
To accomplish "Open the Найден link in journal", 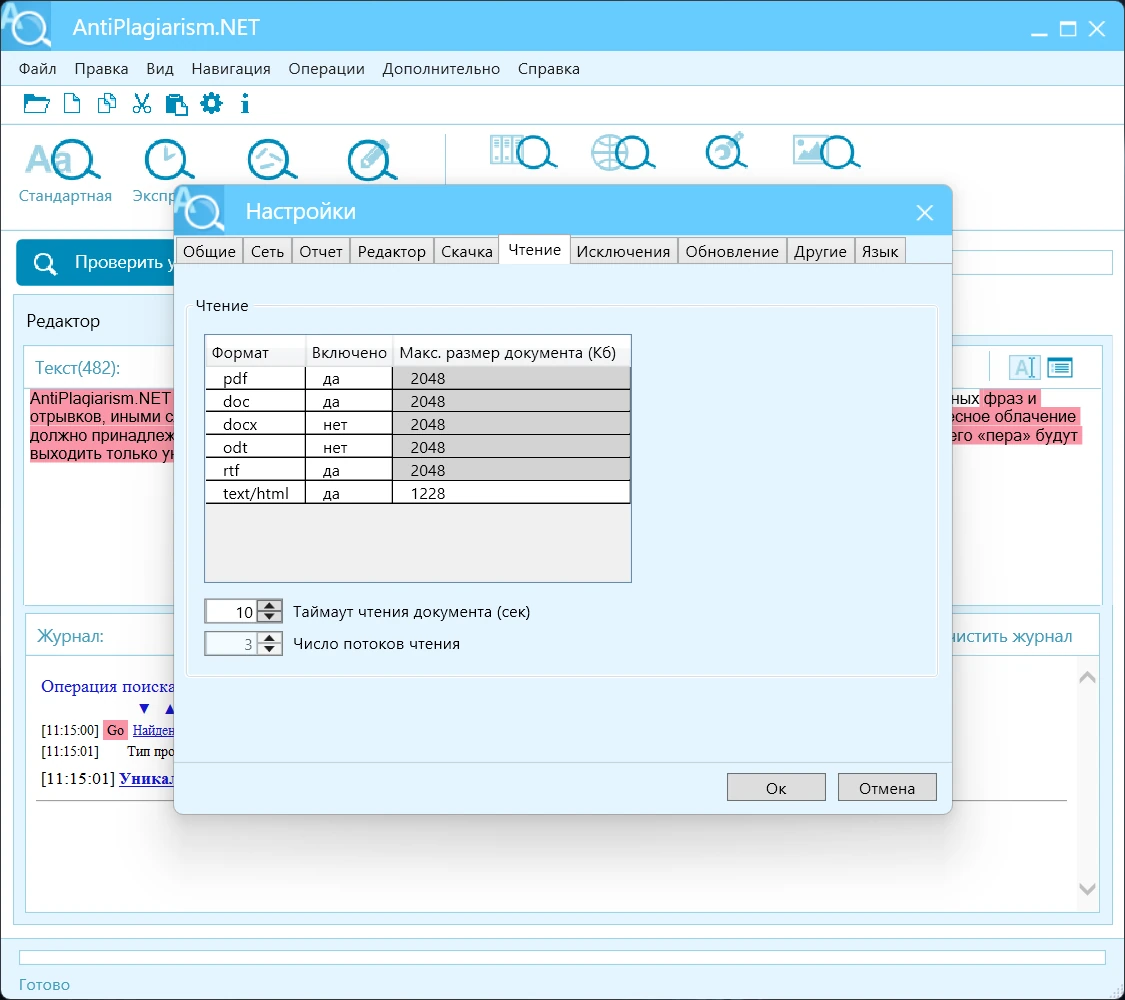I will point(153,730).
